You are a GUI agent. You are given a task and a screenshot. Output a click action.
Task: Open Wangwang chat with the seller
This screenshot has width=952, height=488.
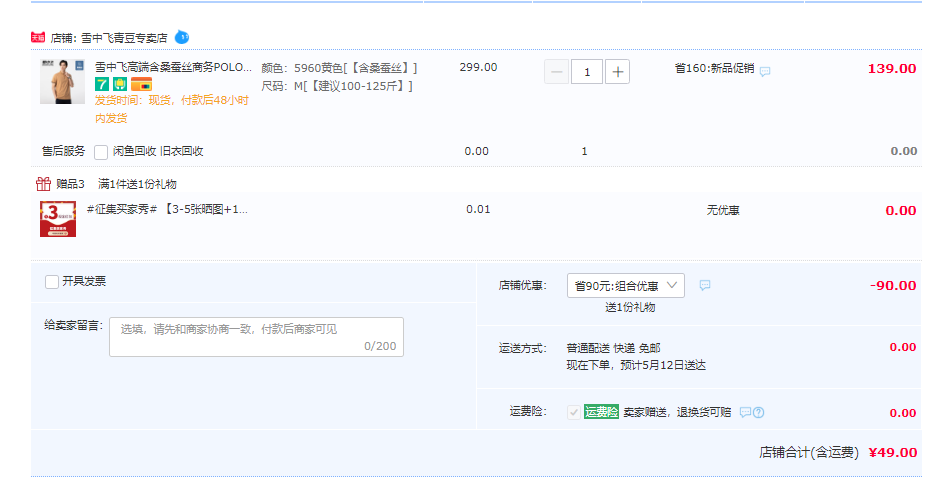[x=182, y=38]
